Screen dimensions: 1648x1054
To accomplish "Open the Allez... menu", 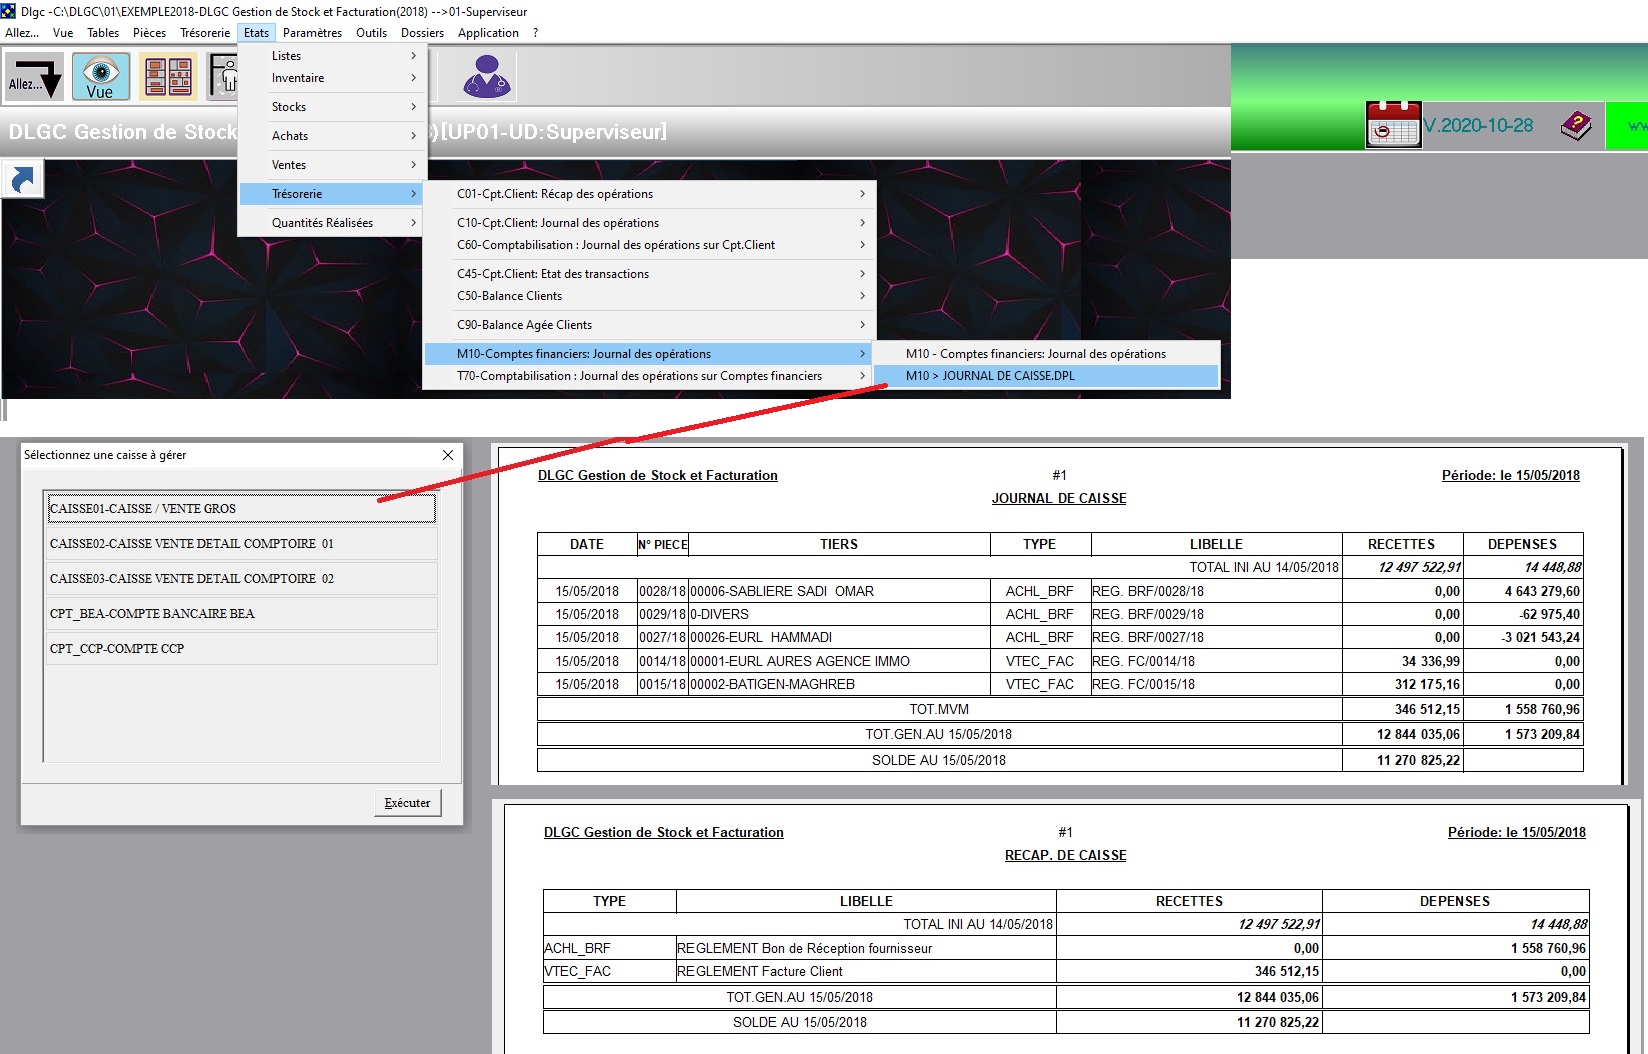I will pos(22,33).
